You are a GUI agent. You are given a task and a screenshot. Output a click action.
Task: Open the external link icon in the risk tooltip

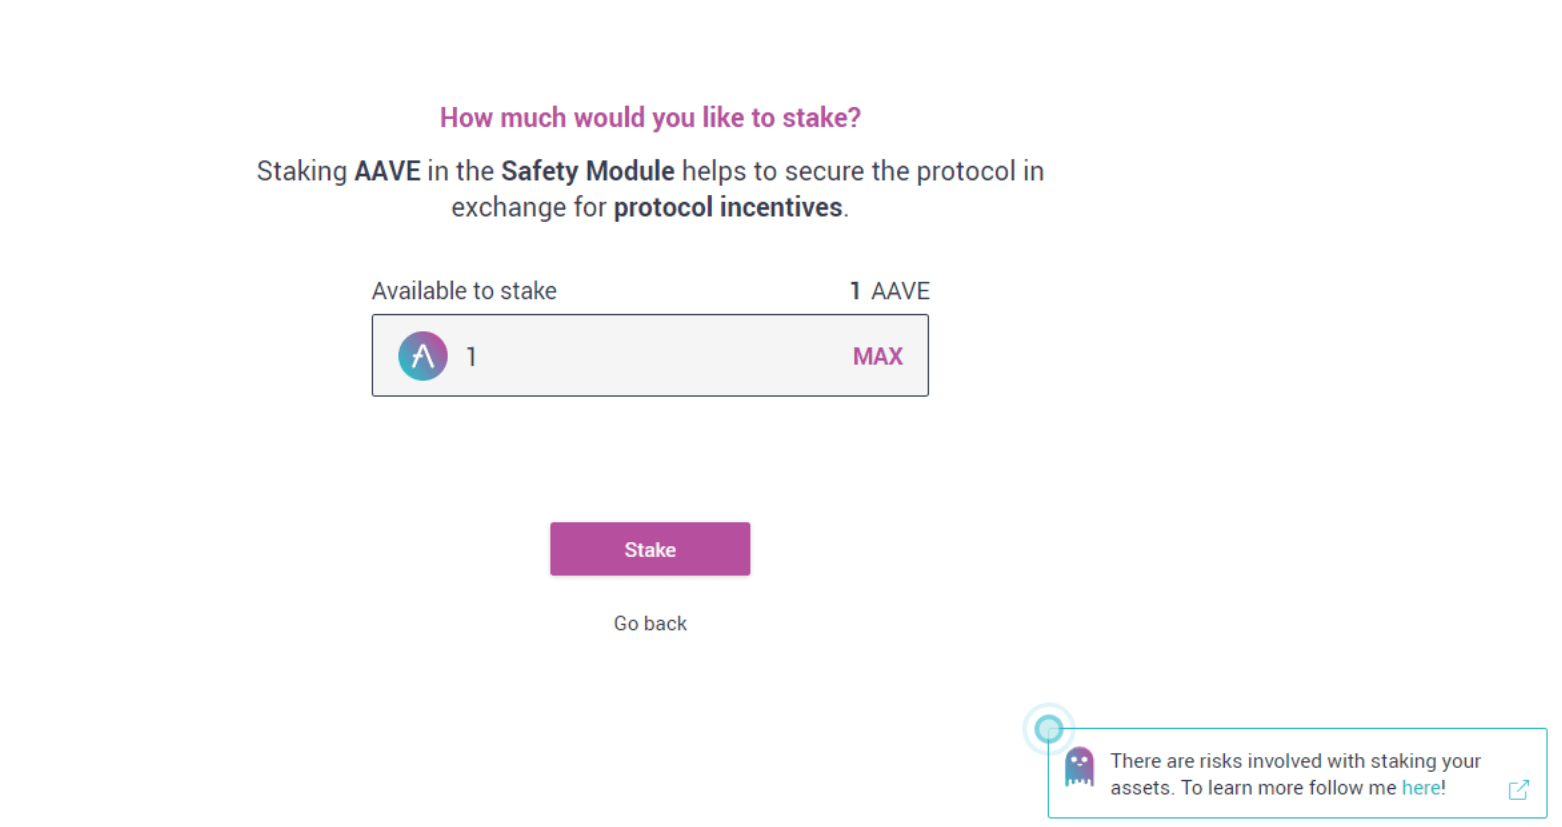coord(1519,789)
